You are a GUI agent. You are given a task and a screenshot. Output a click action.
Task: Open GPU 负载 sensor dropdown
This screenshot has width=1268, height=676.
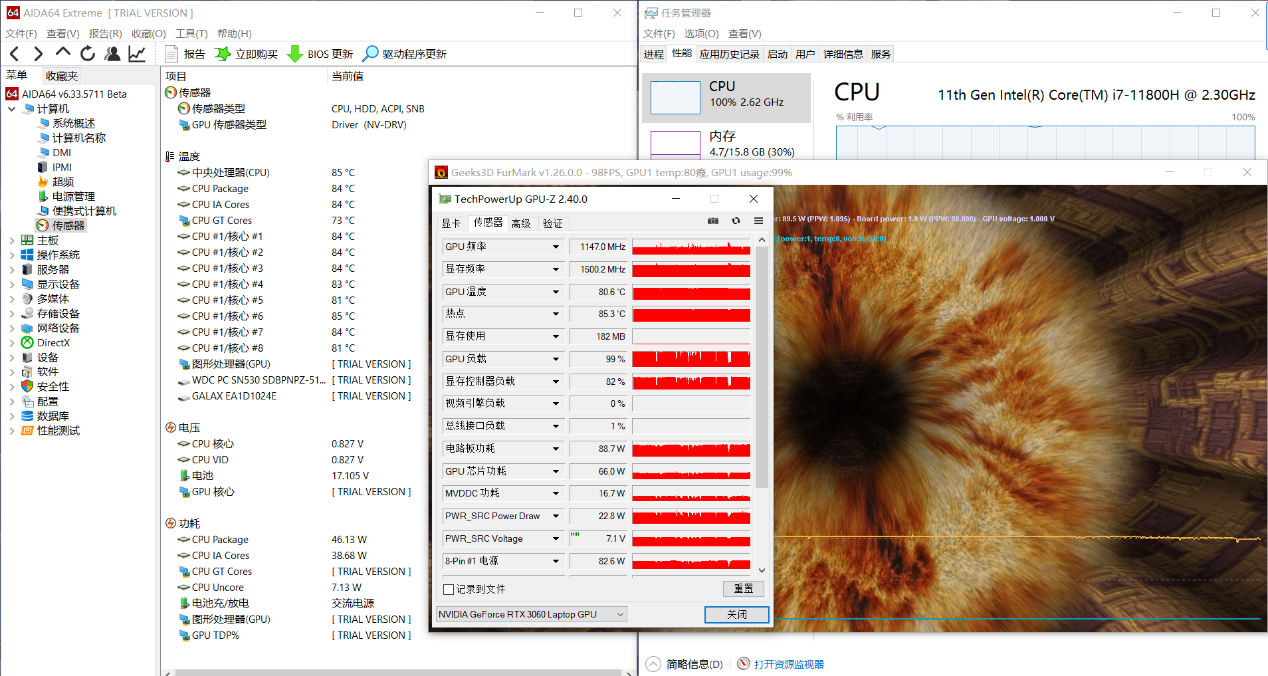556,359
